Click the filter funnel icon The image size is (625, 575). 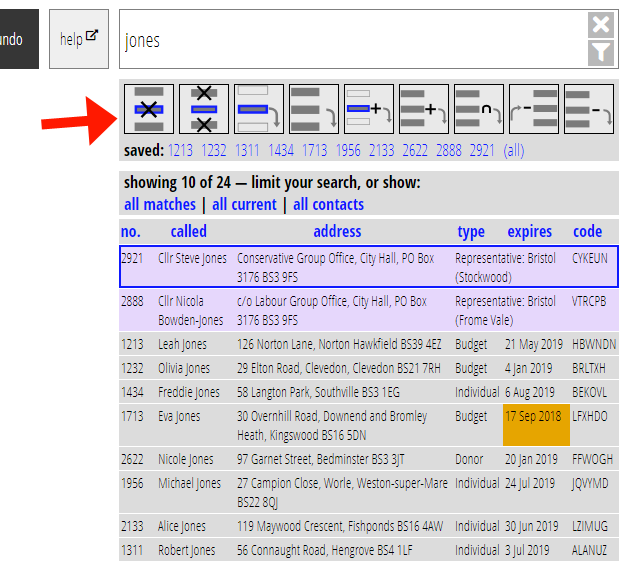click(601, 53)
